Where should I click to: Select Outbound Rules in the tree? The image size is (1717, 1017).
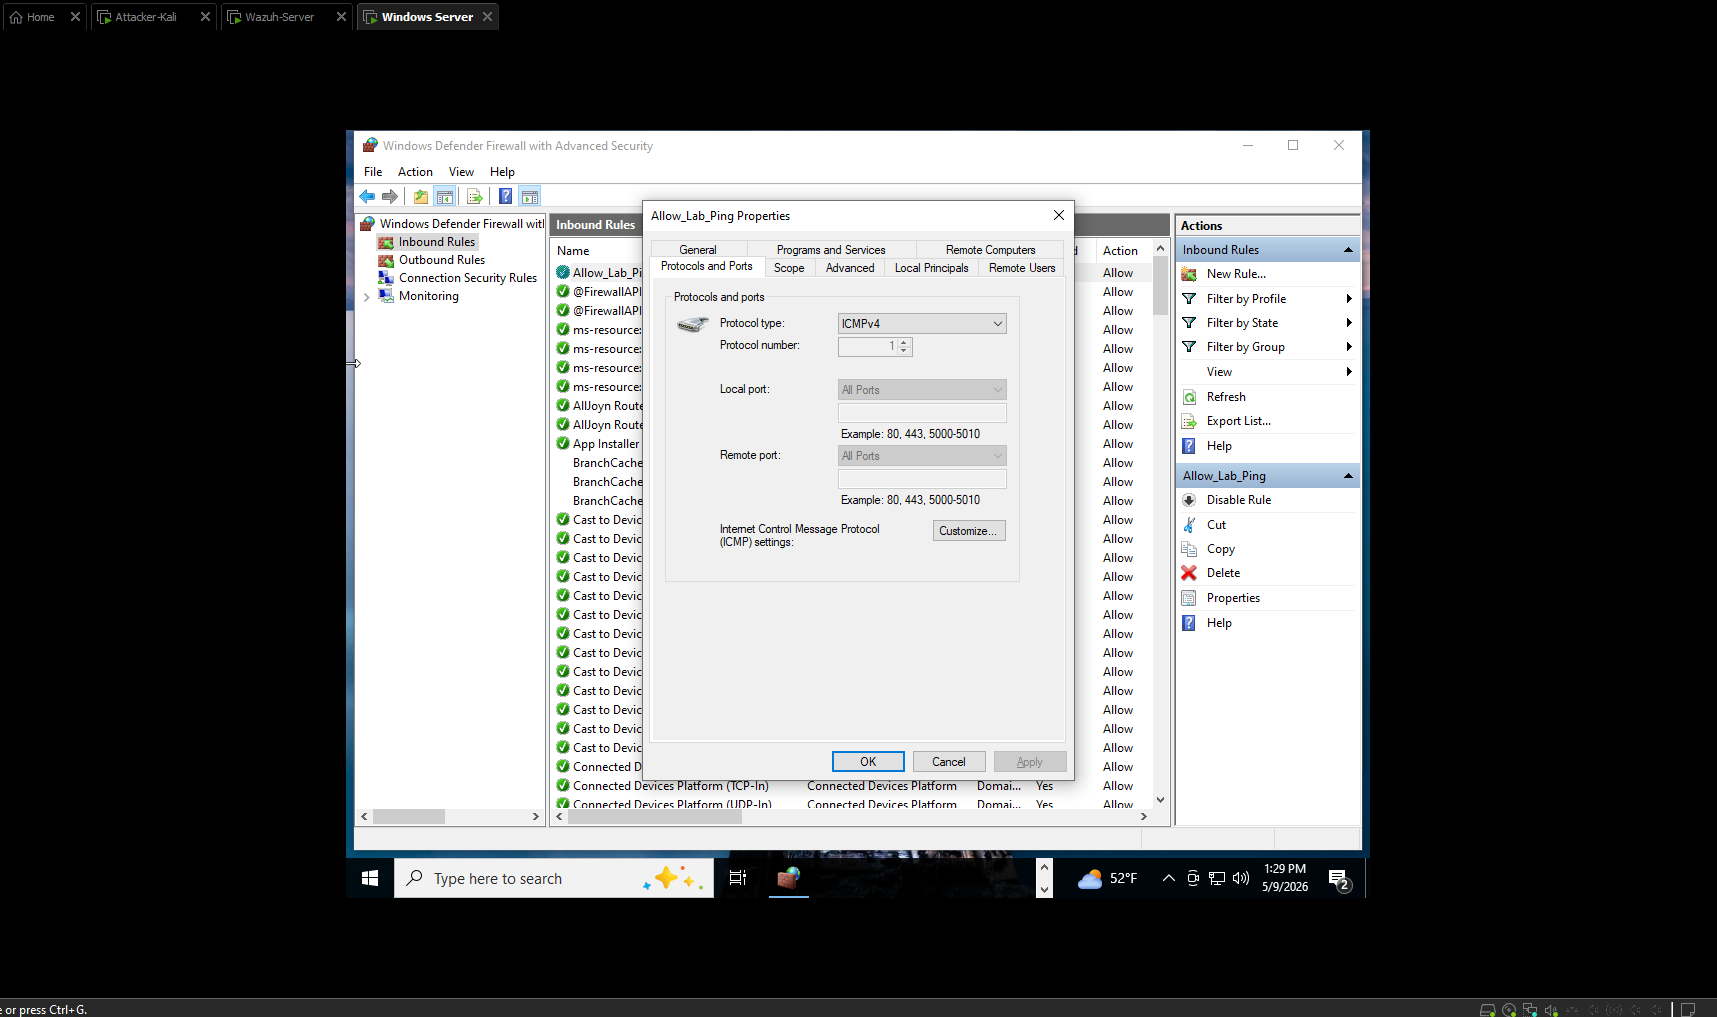(441, 260)
